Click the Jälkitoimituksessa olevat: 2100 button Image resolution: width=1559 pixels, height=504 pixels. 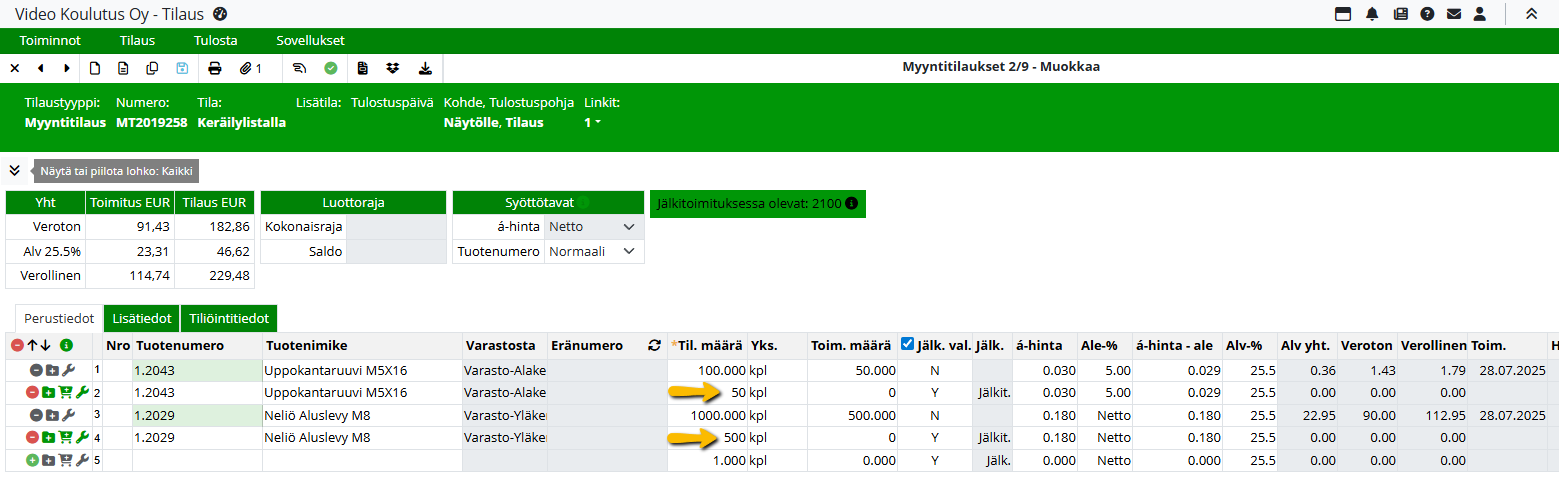click(757, 204)
